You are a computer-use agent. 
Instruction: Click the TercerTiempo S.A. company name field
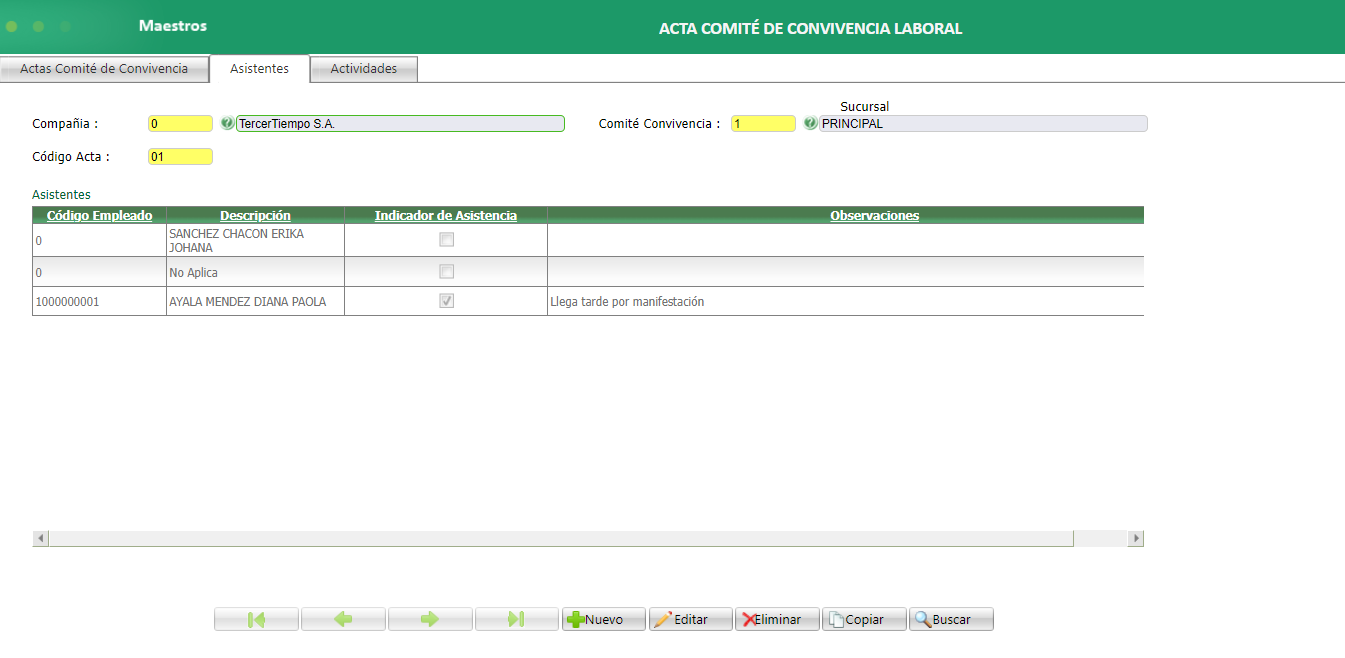(x=400, y=124)
